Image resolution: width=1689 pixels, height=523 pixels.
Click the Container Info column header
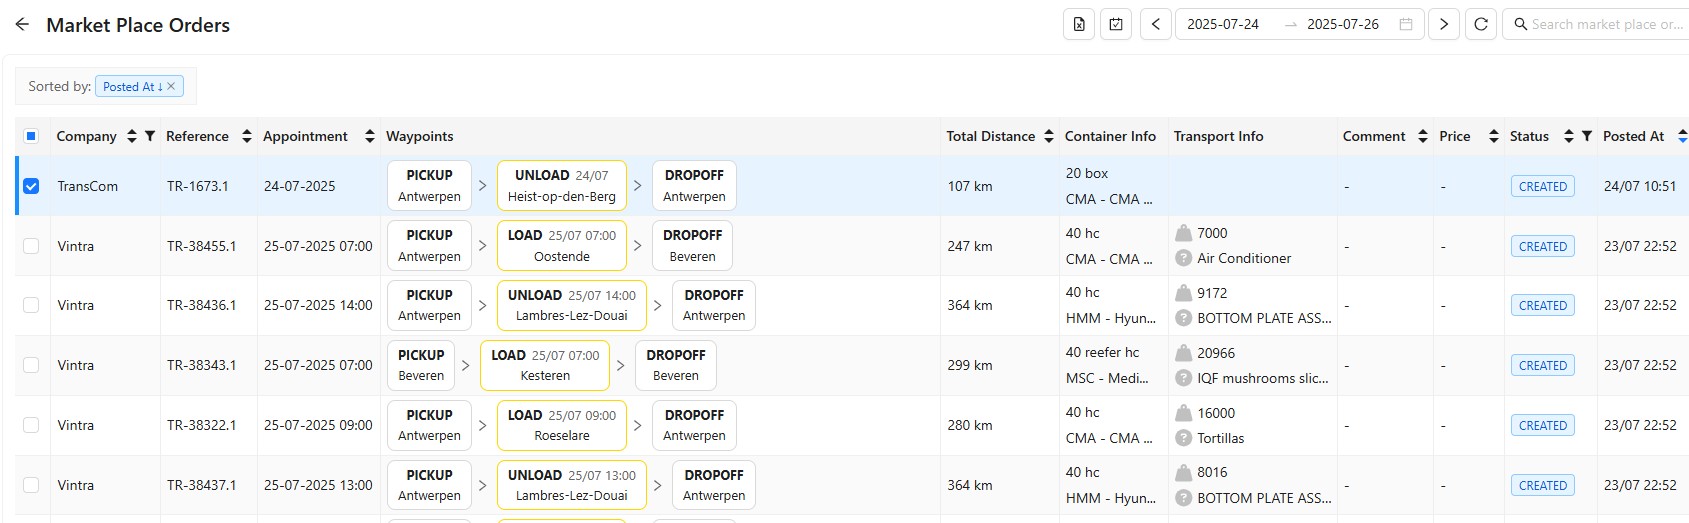[x=1110, y=136]
